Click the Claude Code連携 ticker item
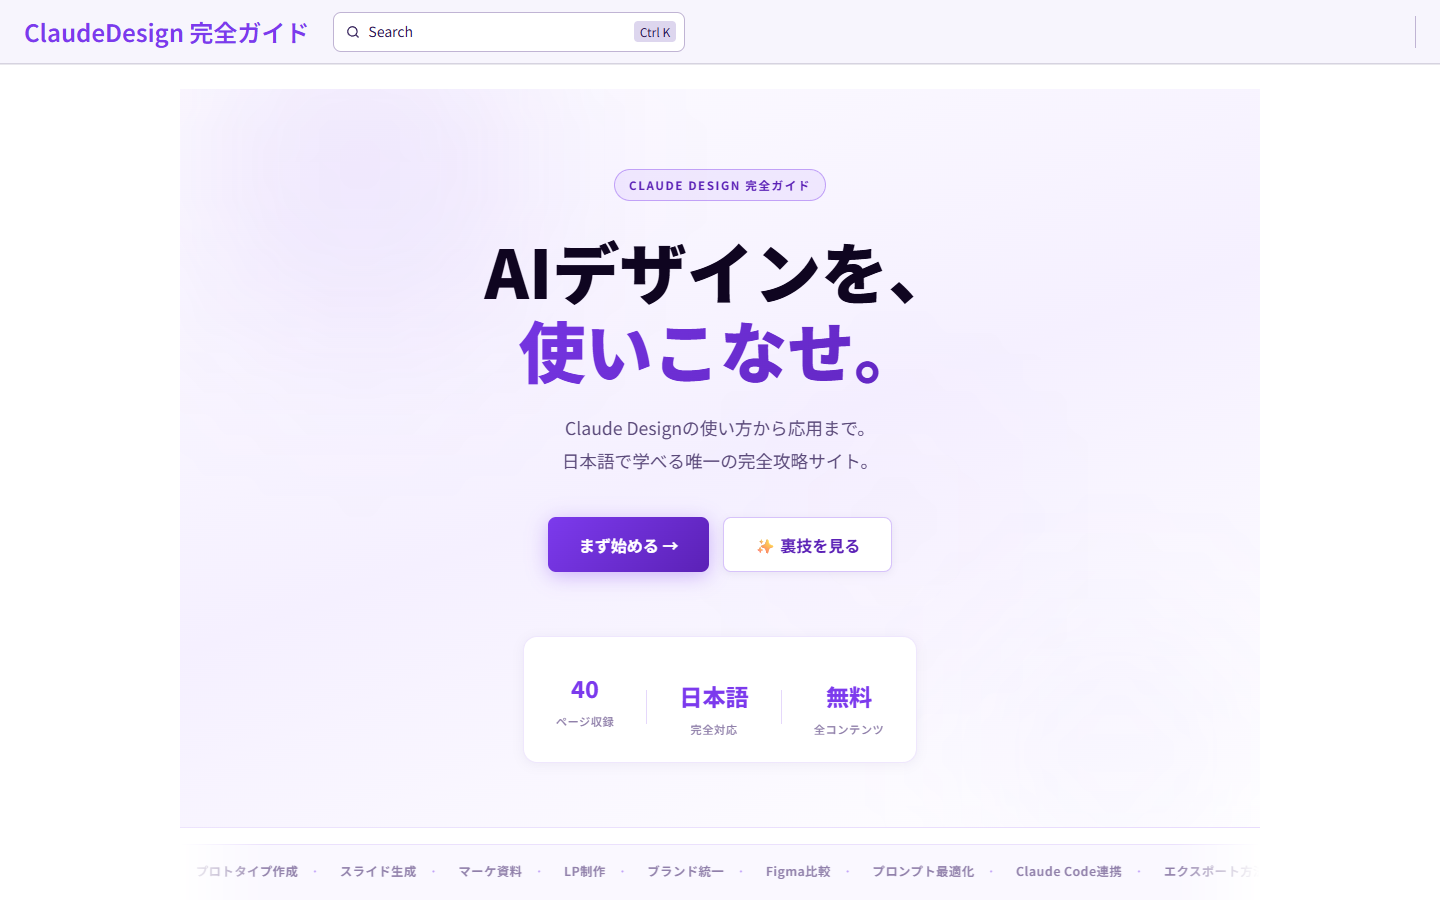 point(1069,871)
